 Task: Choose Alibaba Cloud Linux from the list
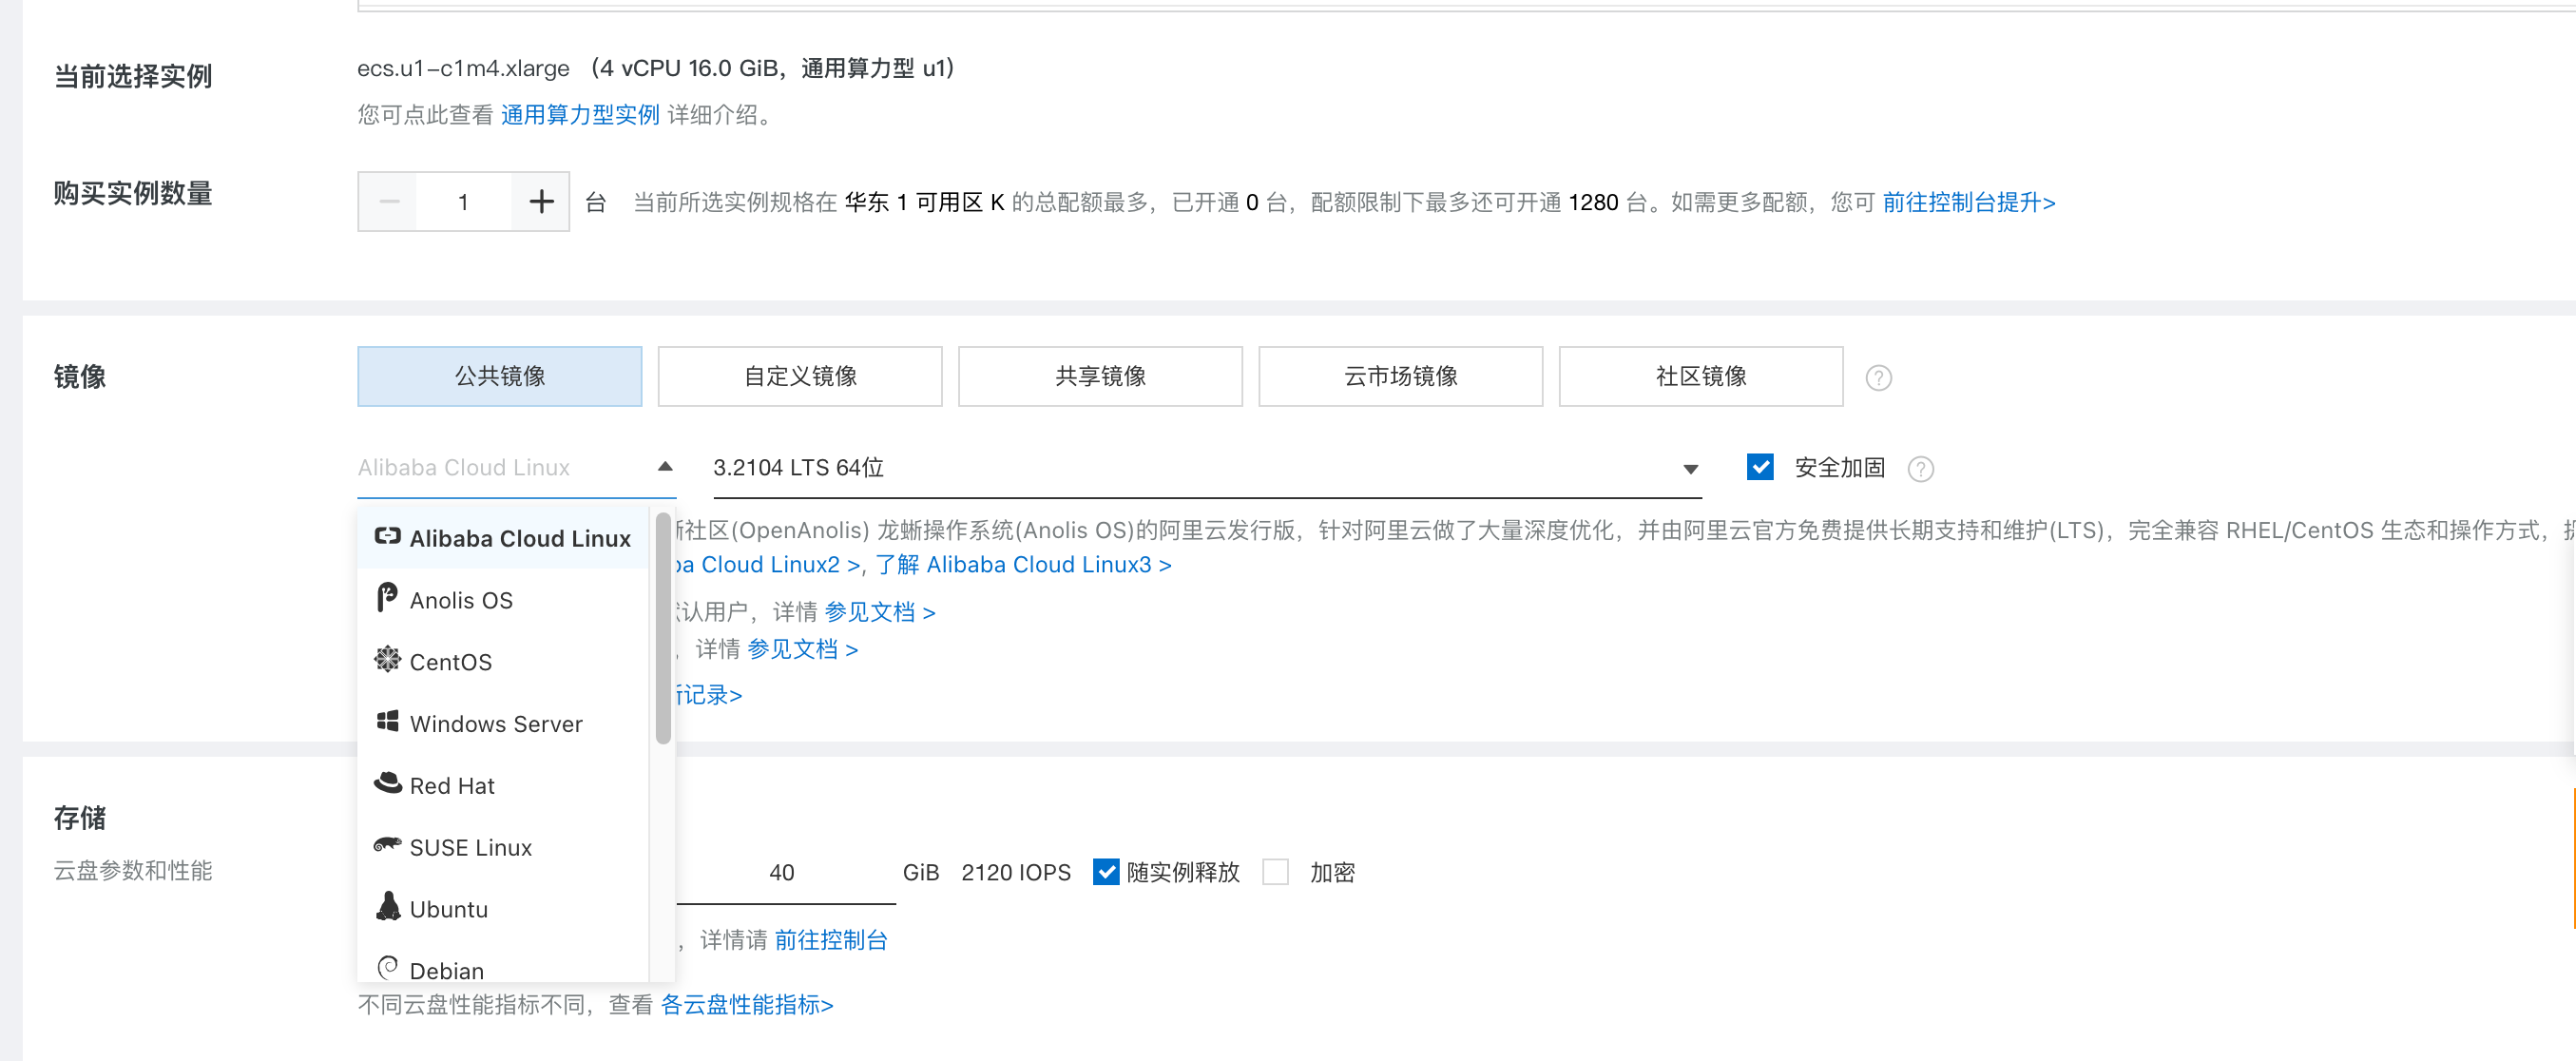coord(503,538)
